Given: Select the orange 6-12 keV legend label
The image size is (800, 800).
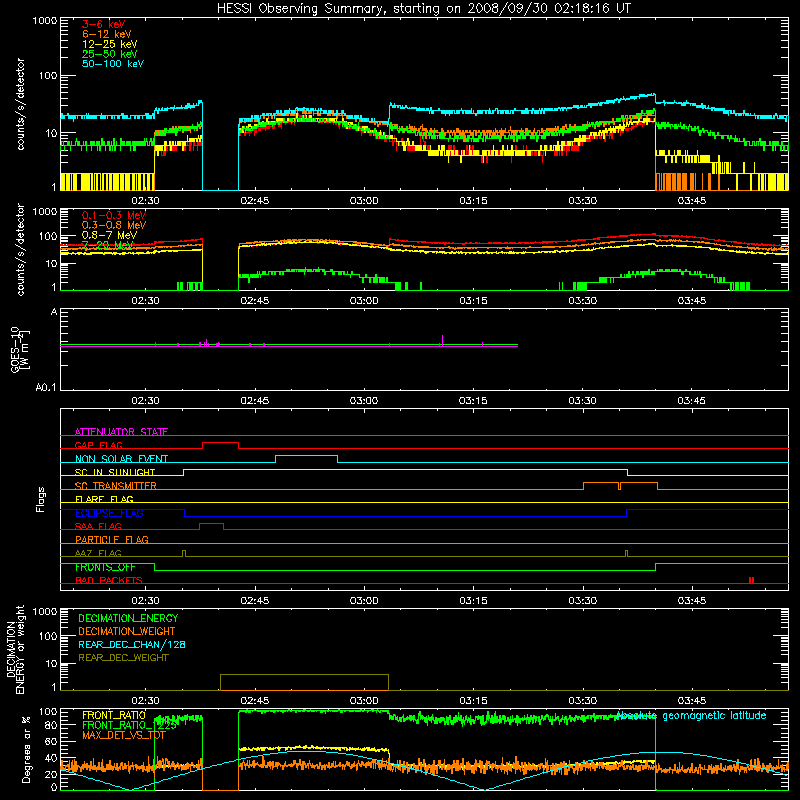Looking at the screenshot, I should click(x=107, y=34).
